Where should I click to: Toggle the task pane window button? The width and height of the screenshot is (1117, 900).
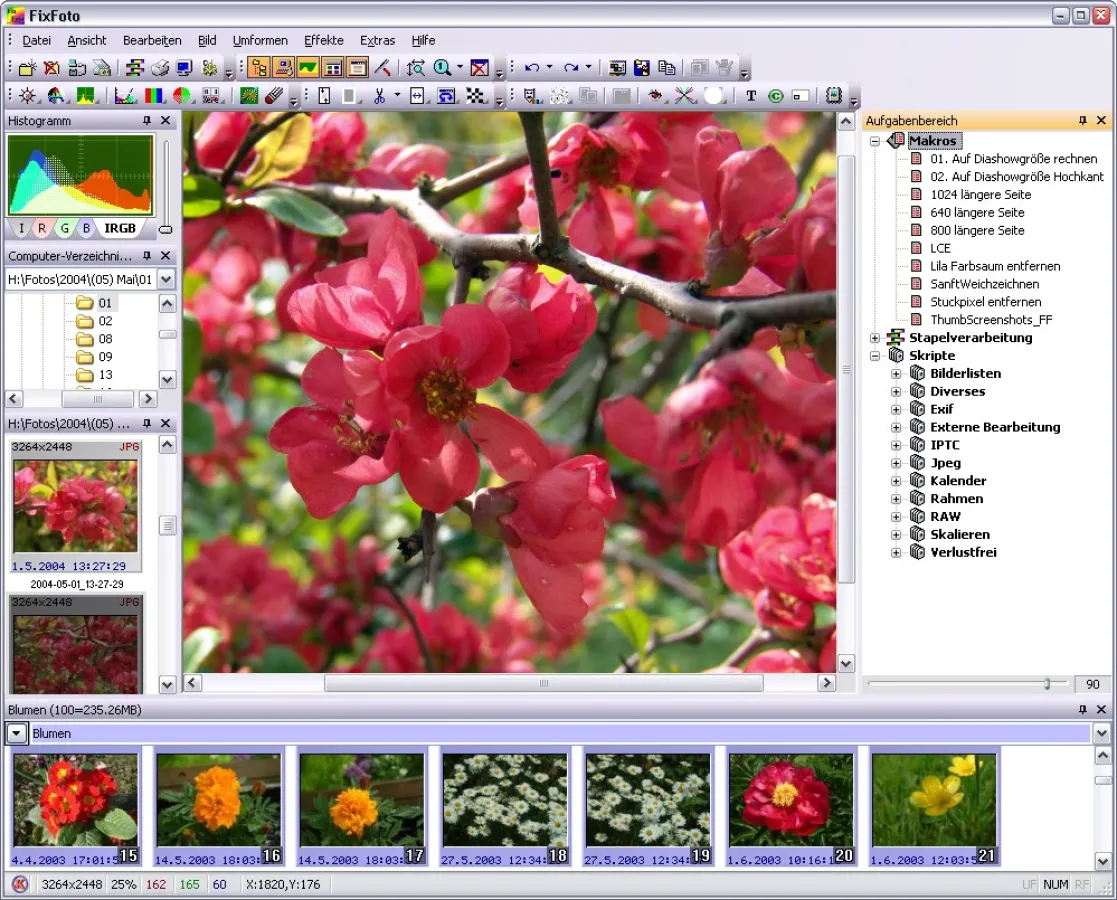(x=358, y=68)
